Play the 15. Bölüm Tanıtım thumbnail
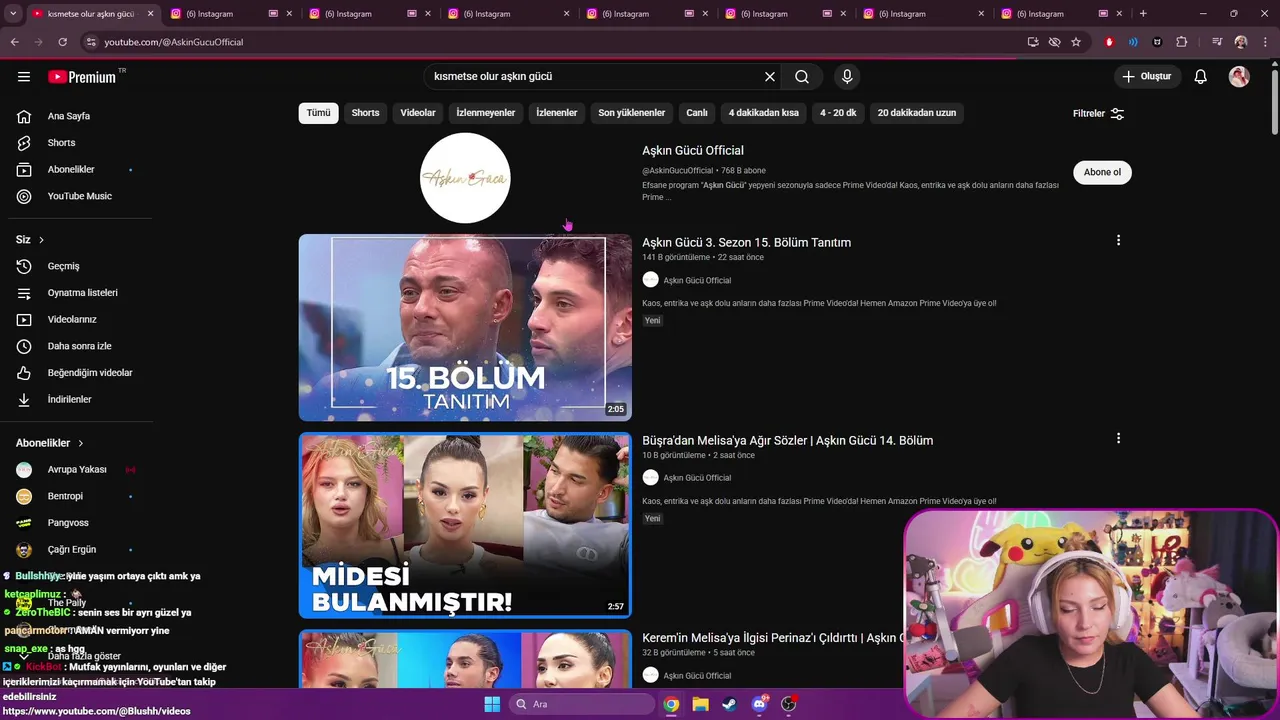1280x720 pixels. tap(465, 328)
